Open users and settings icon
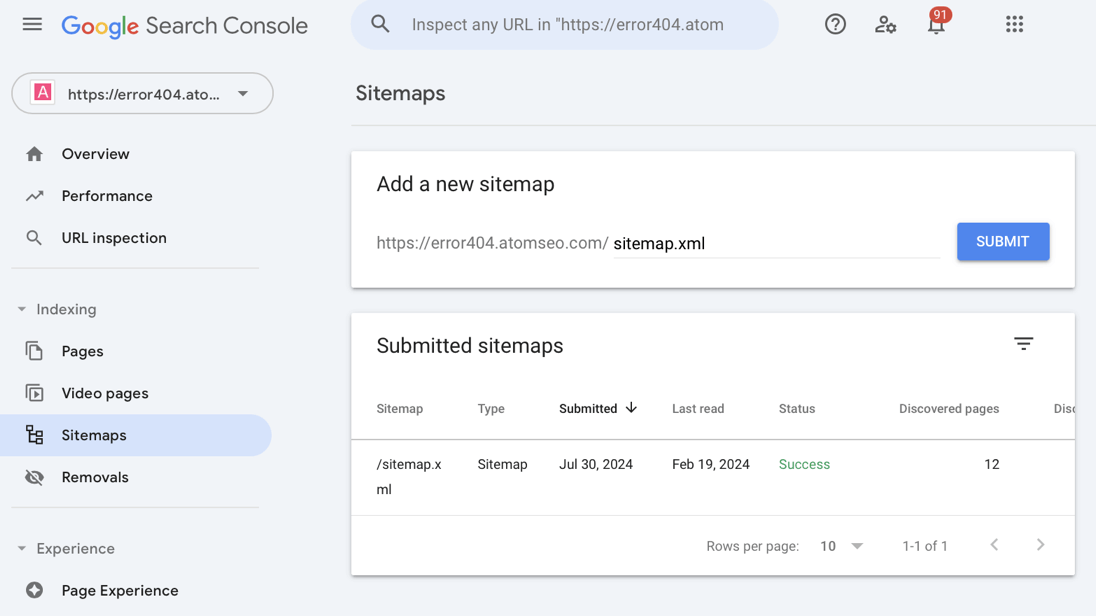Image resolution: width=1096 pixels, height=616 pixels. [x=885, y=24]
